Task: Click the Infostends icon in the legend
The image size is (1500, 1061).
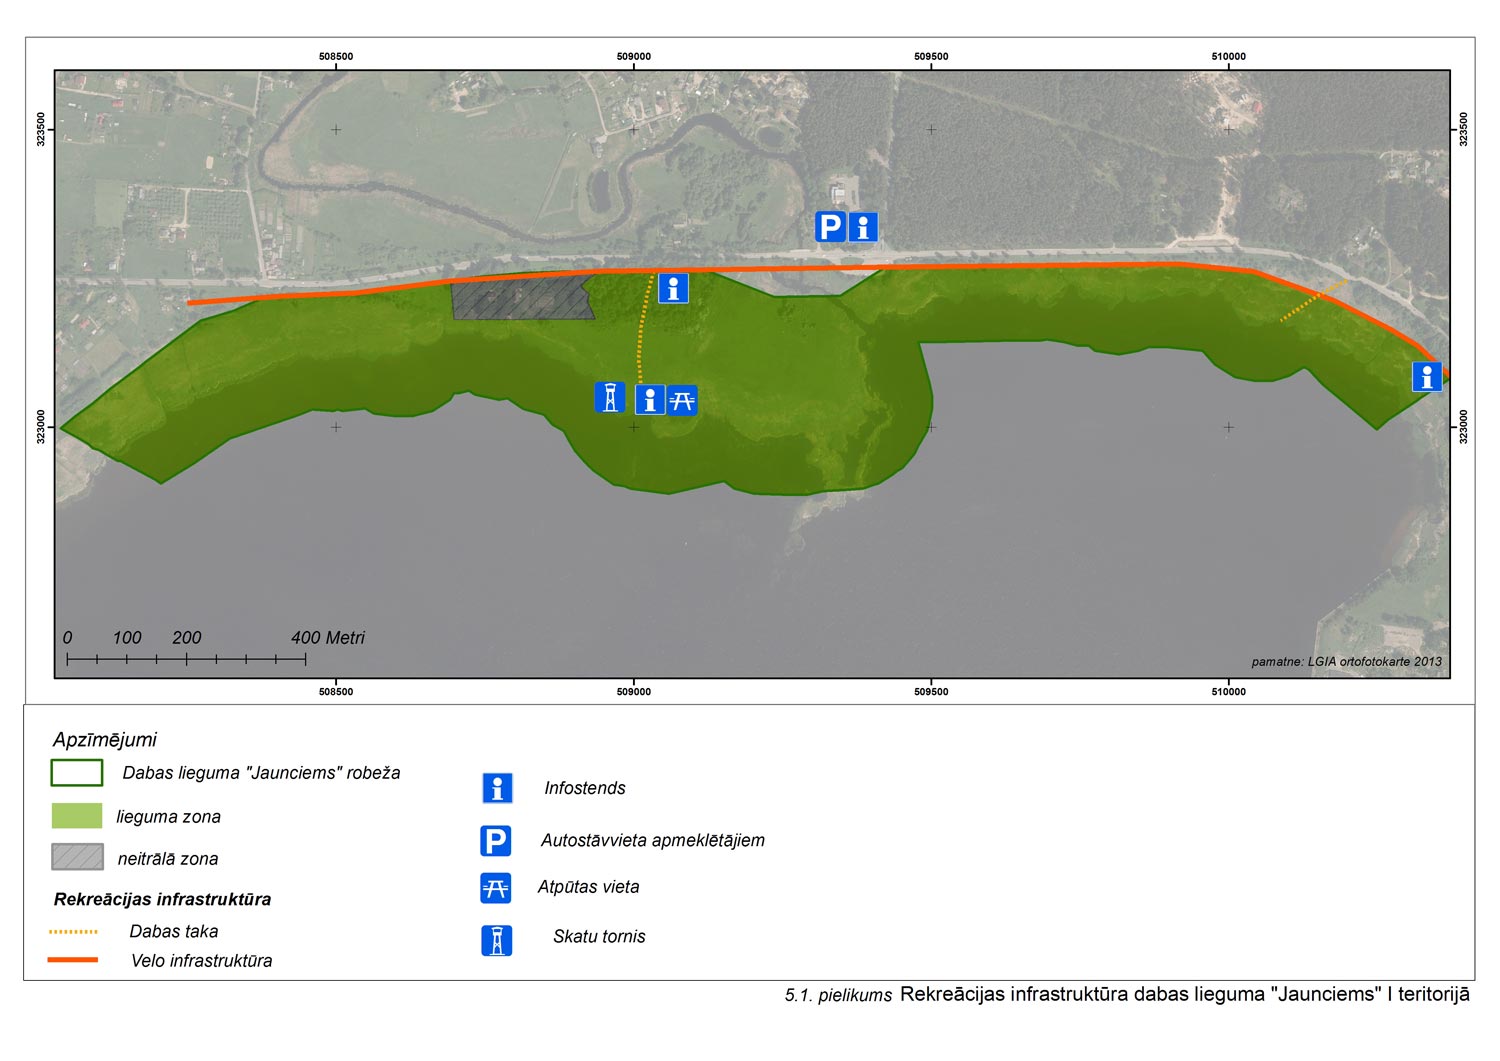Action: (497, 788)
